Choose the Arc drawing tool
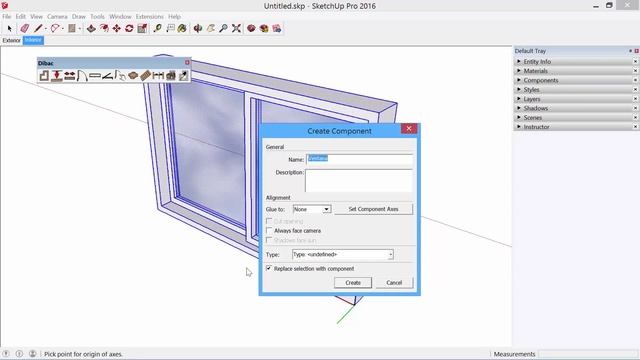640x360 pixels. click(55, 28)
